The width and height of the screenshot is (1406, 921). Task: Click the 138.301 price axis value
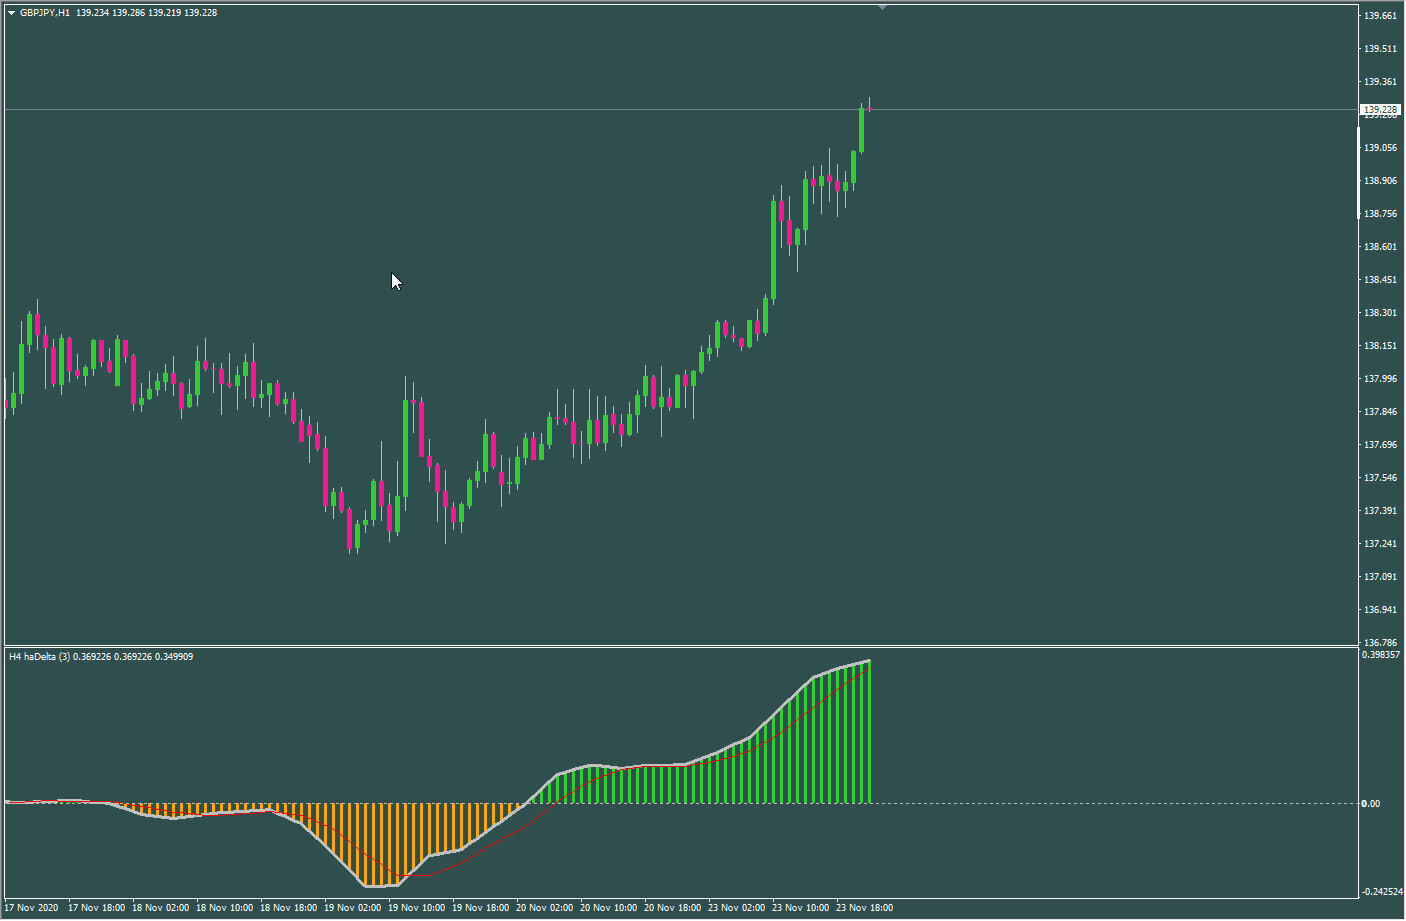(x=1380, y=313)
